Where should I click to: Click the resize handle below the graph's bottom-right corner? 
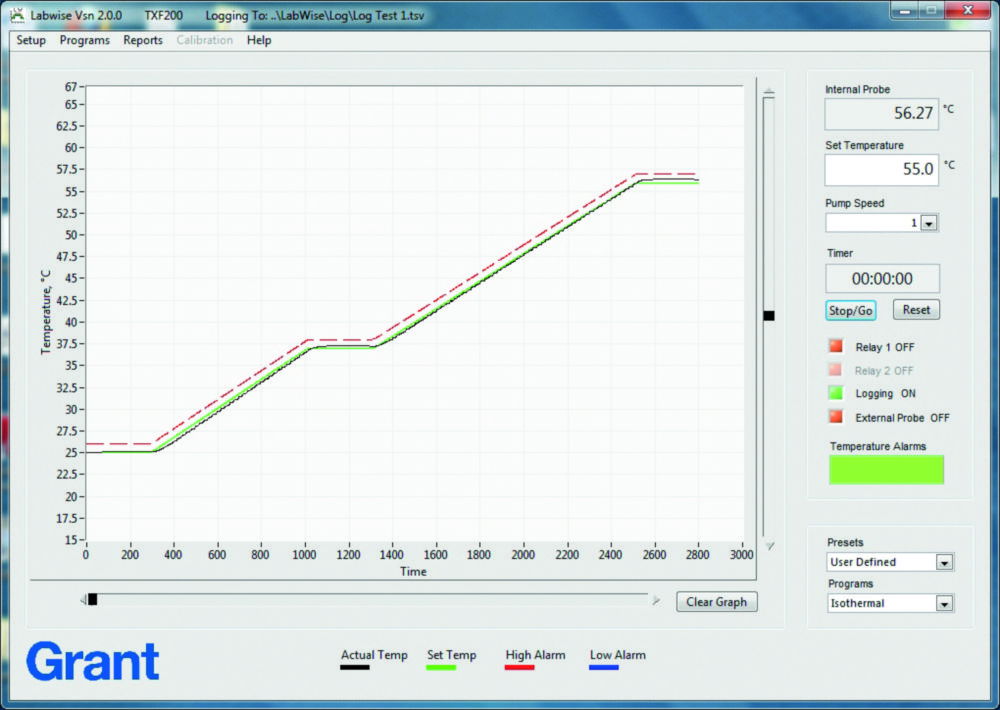[770, 546]
